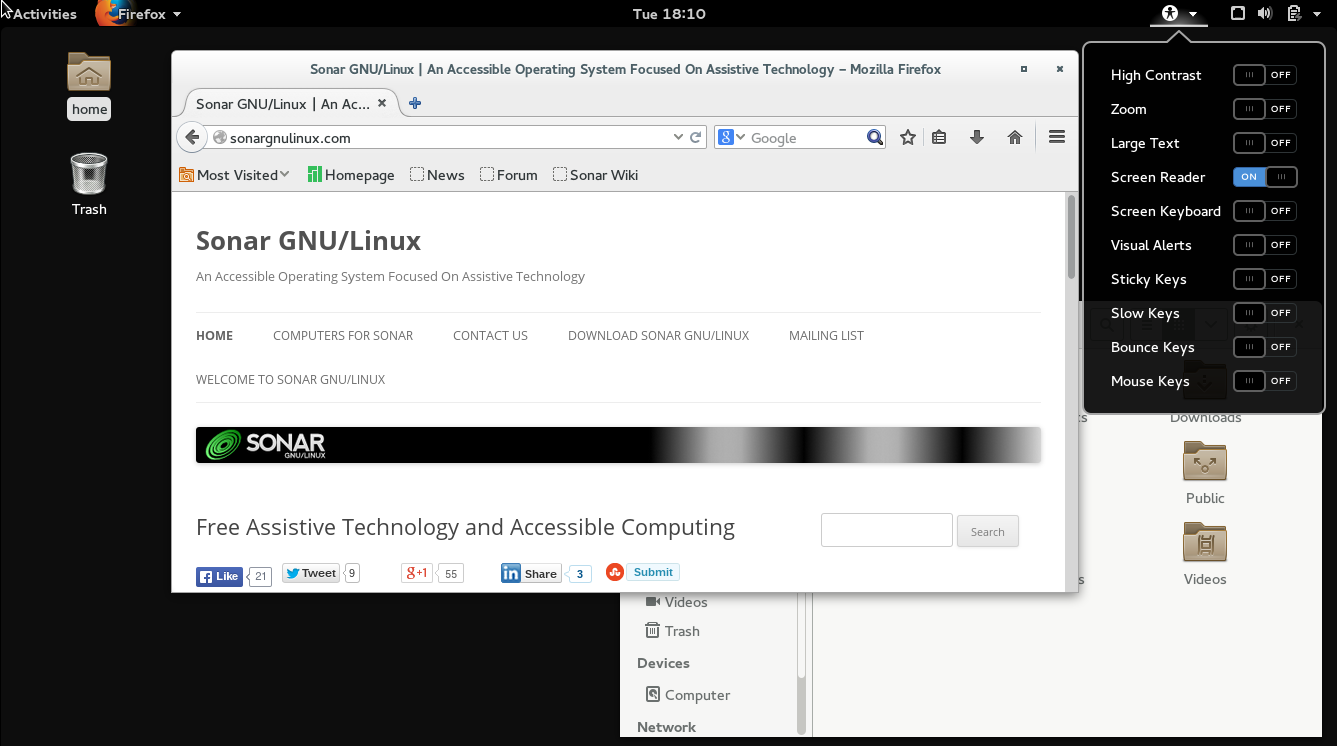Image resolution: width=1337 pixels, height=746 pixels.
Task: Toggle the Bounce Keys switch
Action: [1265, 347]
